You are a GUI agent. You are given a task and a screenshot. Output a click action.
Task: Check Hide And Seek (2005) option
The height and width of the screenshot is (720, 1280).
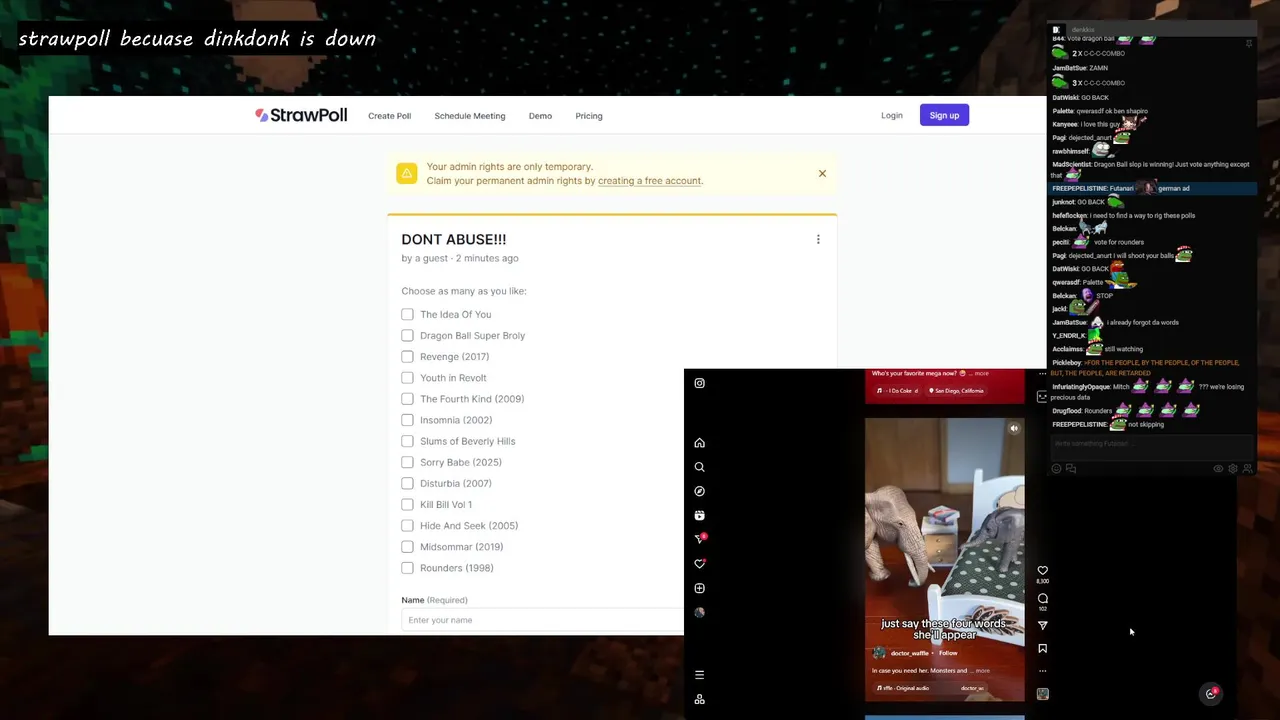(x=407, y=525)
